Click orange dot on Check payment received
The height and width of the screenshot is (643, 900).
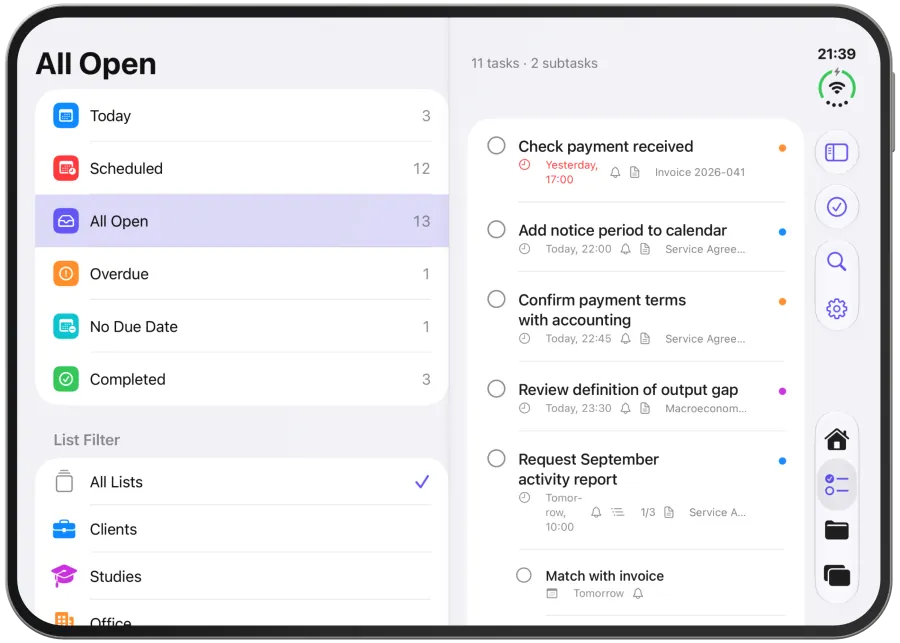click(782, 148)
